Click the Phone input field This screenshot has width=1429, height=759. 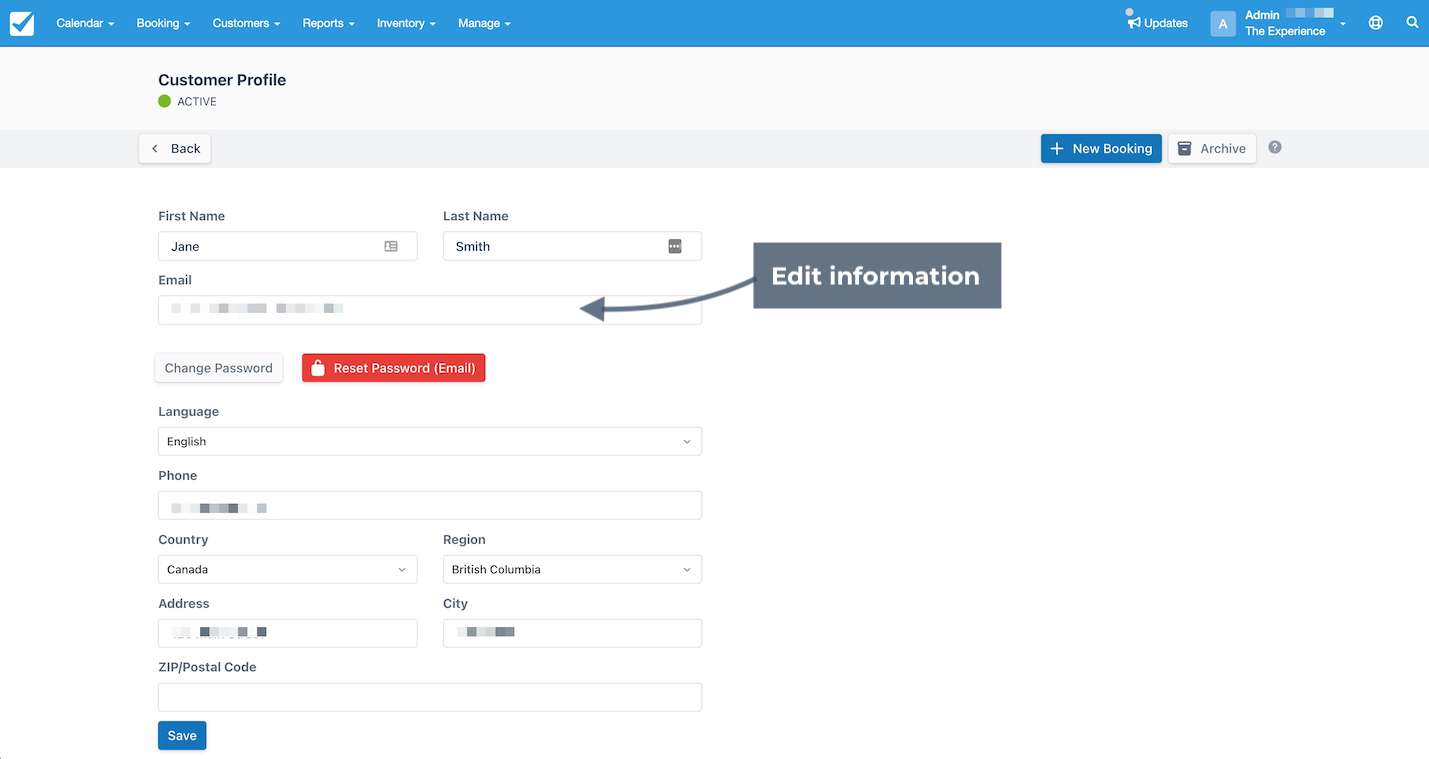(x=430, y=505)
